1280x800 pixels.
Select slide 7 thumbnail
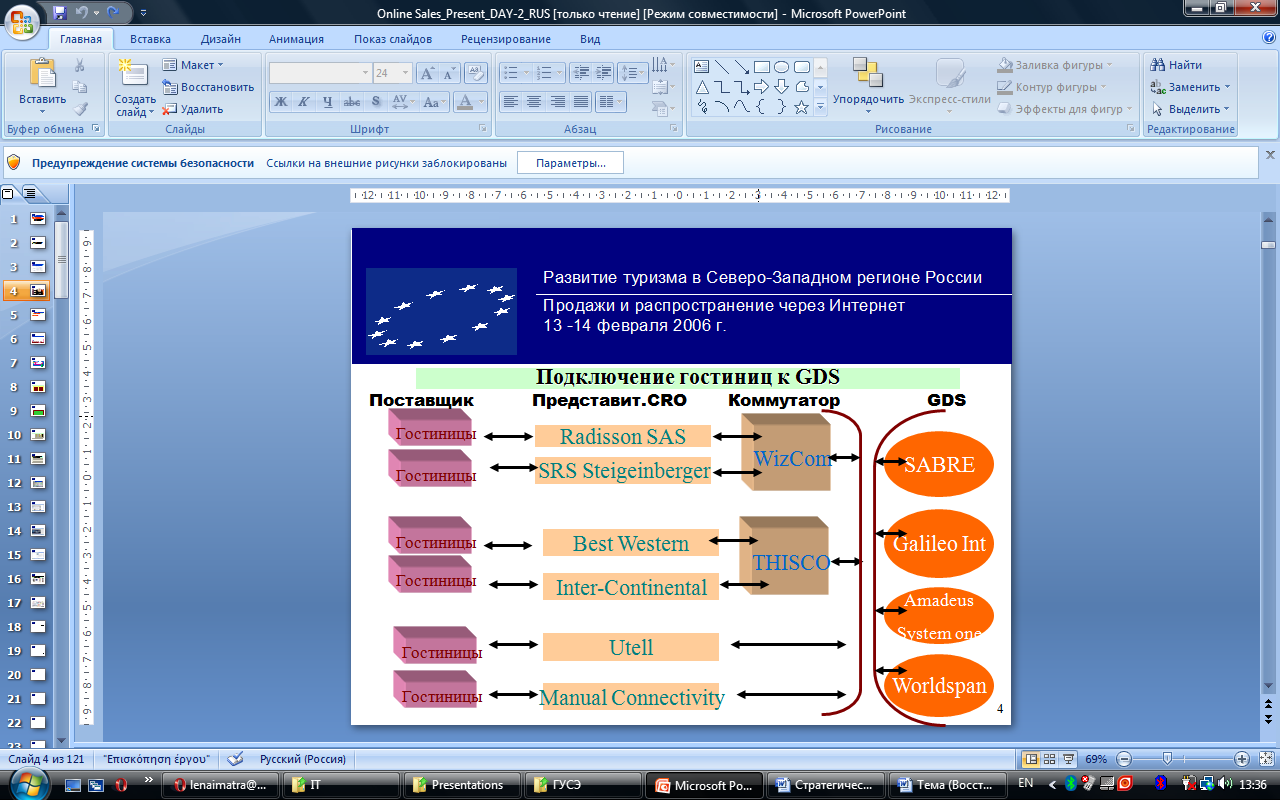(x=38, y=363)
